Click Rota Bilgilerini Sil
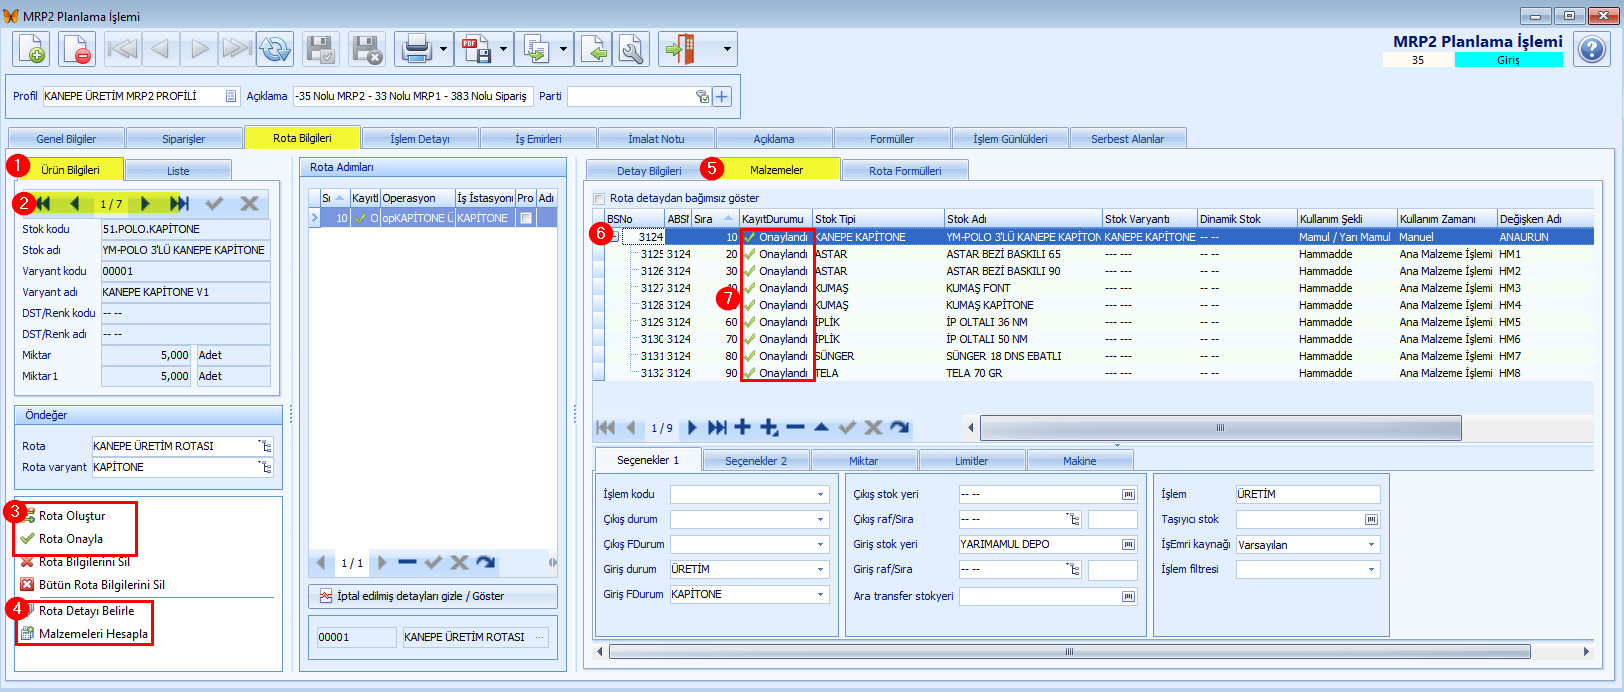This screenshot has width=1624, height=692. click(x=84, y=562)
